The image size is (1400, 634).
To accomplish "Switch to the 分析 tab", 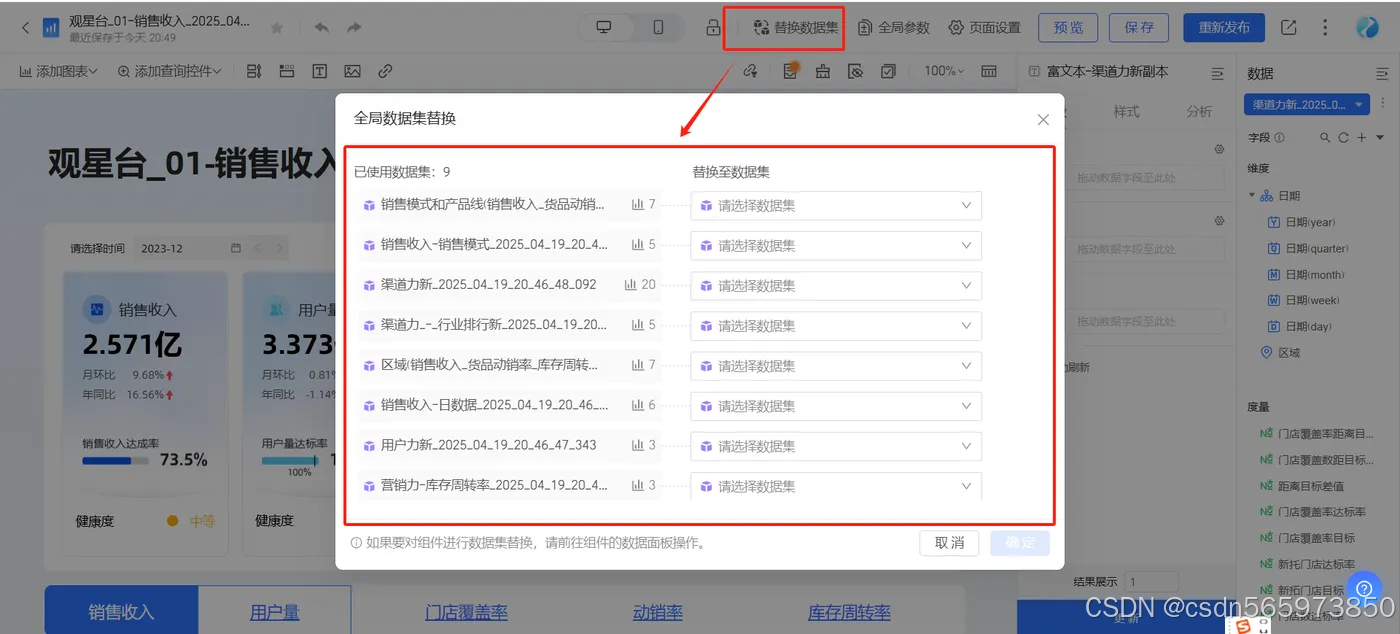I will pos(1198,111).
